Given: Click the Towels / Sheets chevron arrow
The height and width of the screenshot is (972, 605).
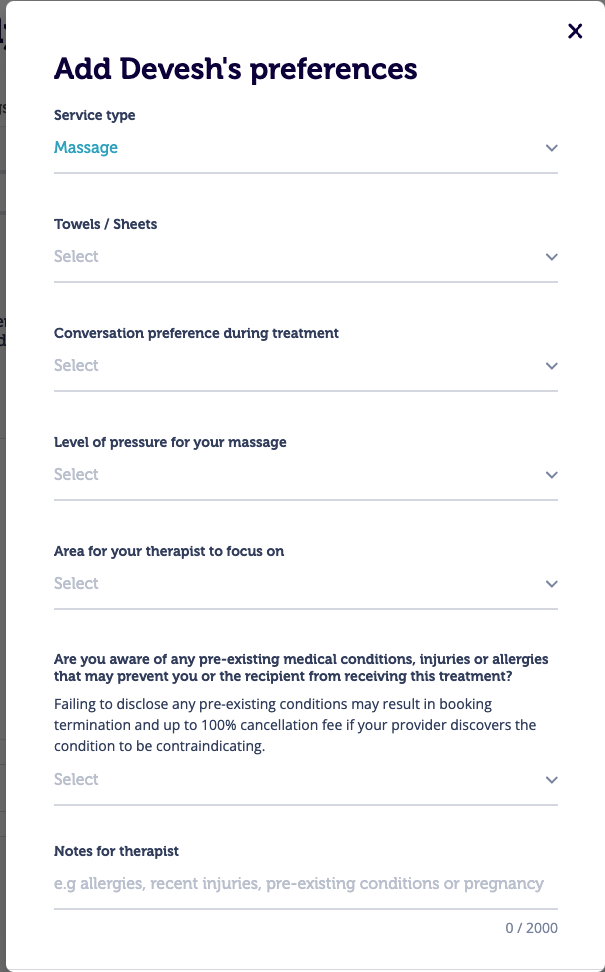Looking at the screenshot, I should (x=551, y=257).
